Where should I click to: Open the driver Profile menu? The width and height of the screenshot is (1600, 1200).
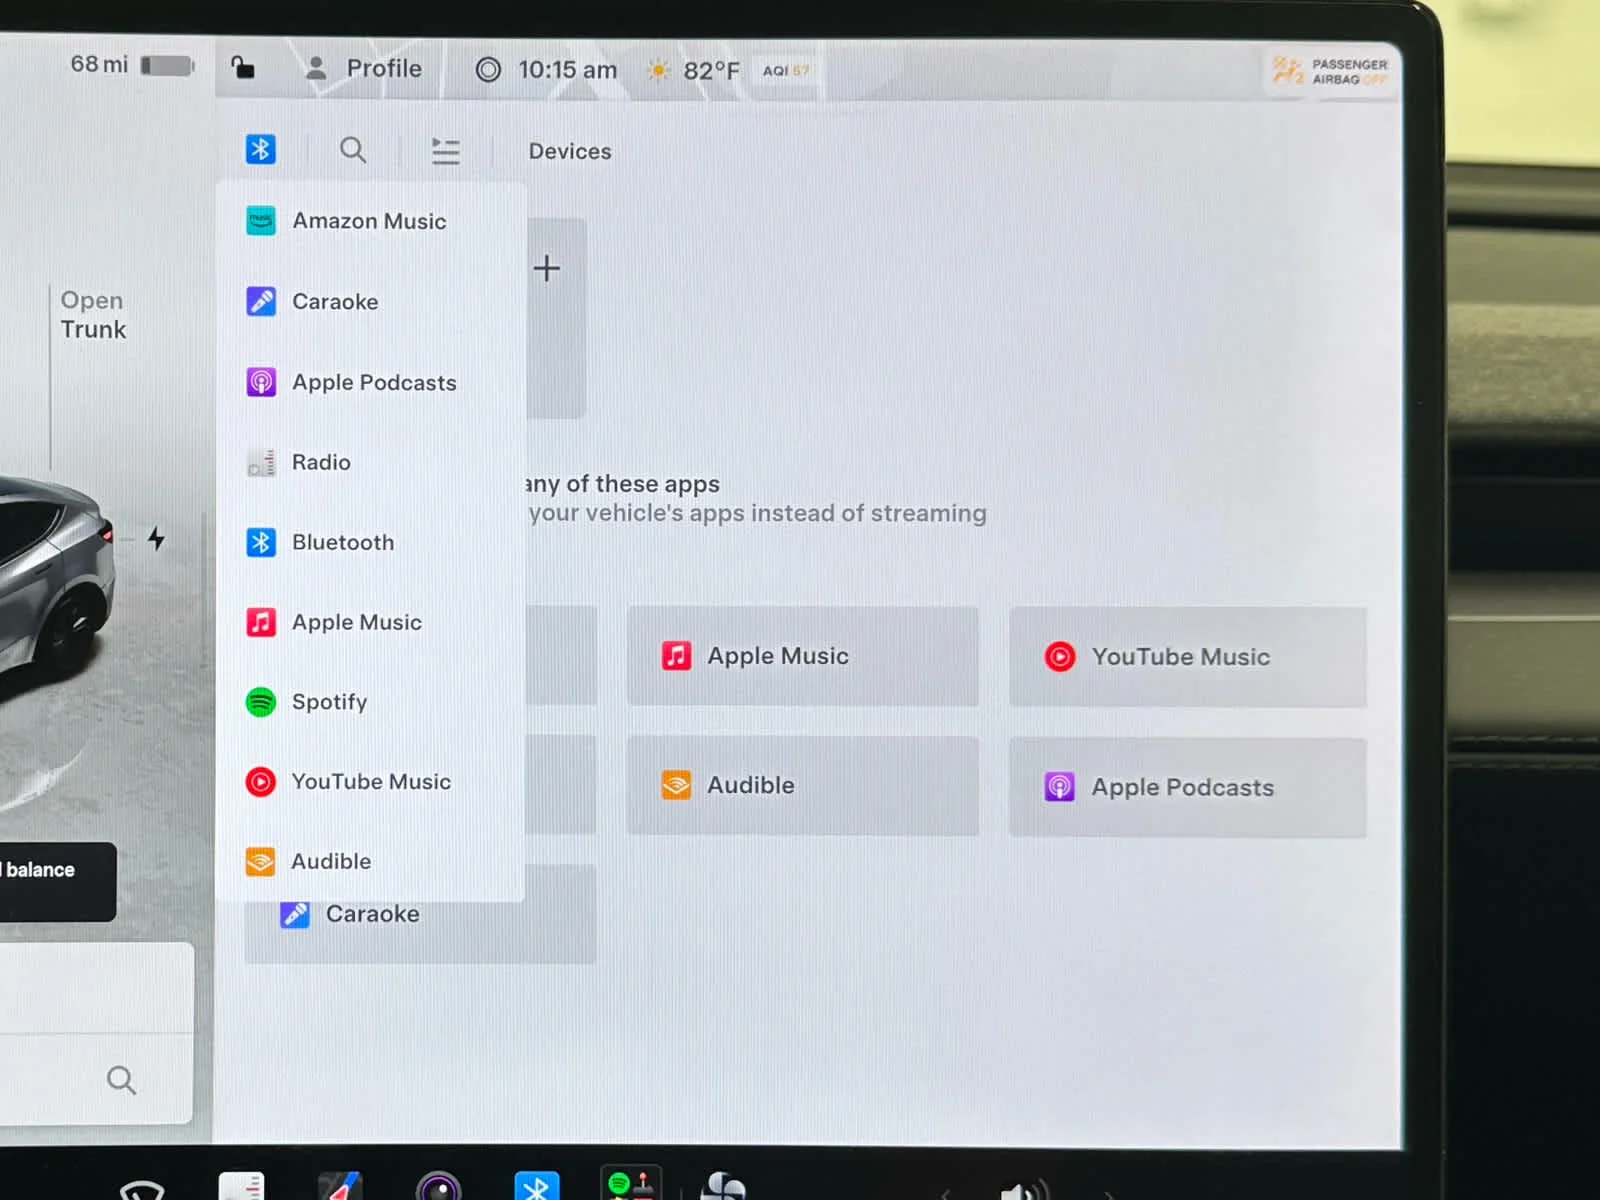pyautogui.click(x=363, y=68)
